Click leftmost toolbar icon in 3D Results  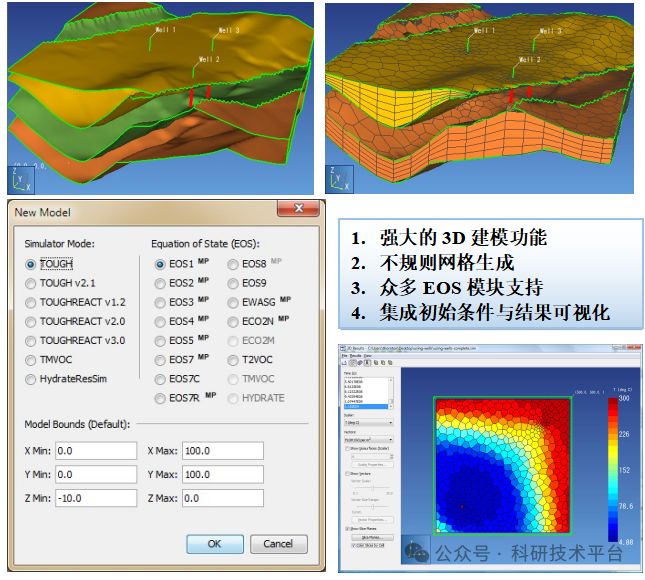[x=344, y=363]
